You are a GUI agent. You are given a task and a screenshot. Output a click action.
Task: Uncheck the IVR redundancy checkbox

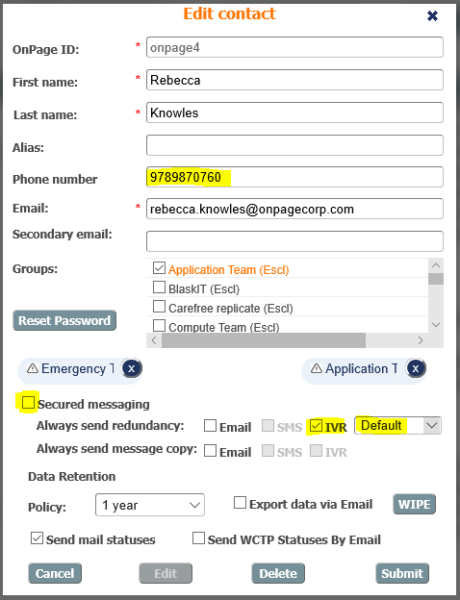click(316, 426)
